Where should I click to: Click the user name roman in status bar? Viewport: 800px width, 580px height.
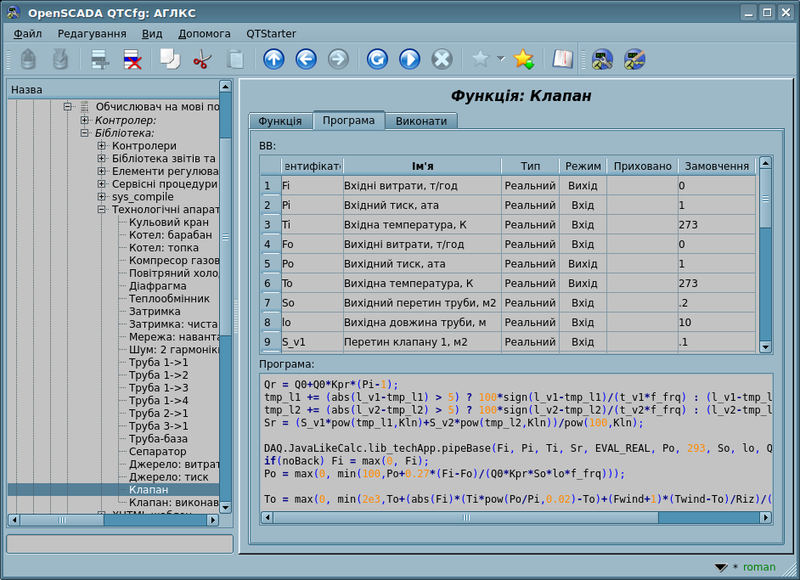tap(759, 567)
